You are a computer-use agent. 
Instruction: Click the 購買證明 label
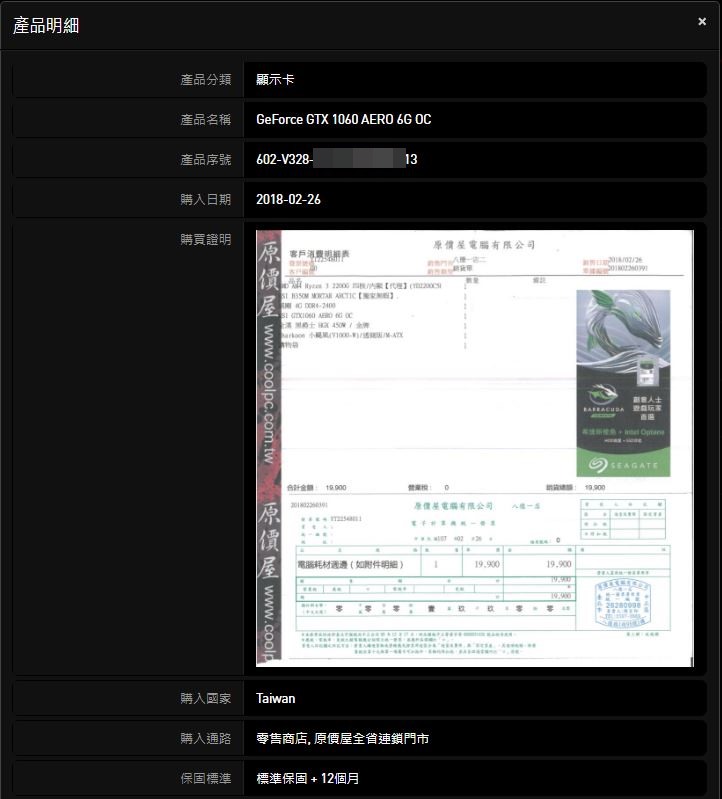tap(205, 239)
